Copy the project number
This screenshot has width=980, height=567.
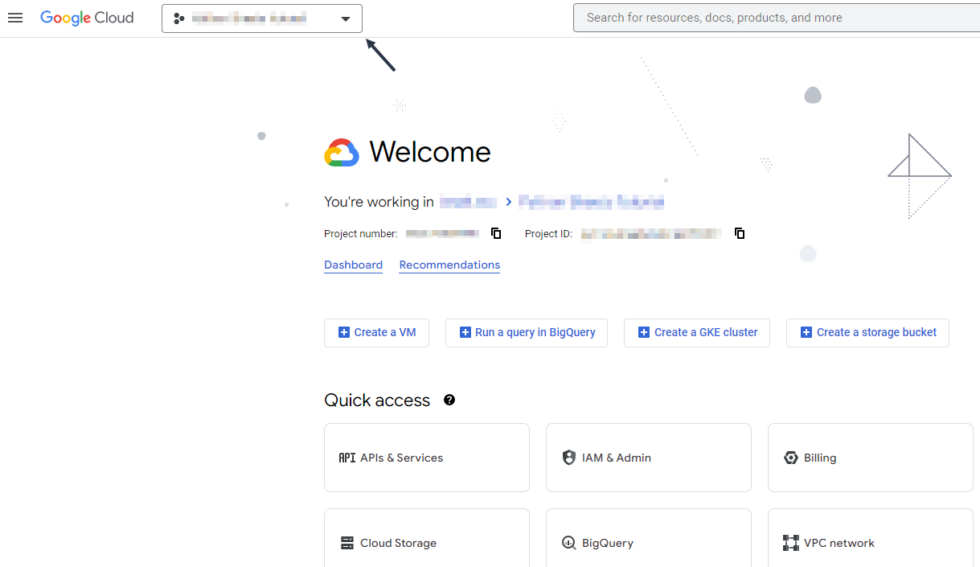click(x=496, y=234)
